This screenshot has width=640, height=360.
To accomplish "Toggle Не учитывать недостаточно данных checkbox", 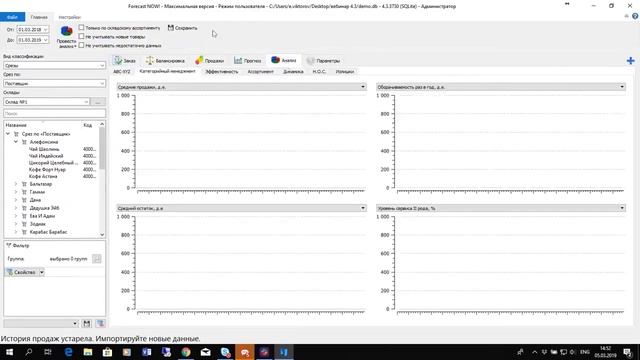I will pos(82,45).
